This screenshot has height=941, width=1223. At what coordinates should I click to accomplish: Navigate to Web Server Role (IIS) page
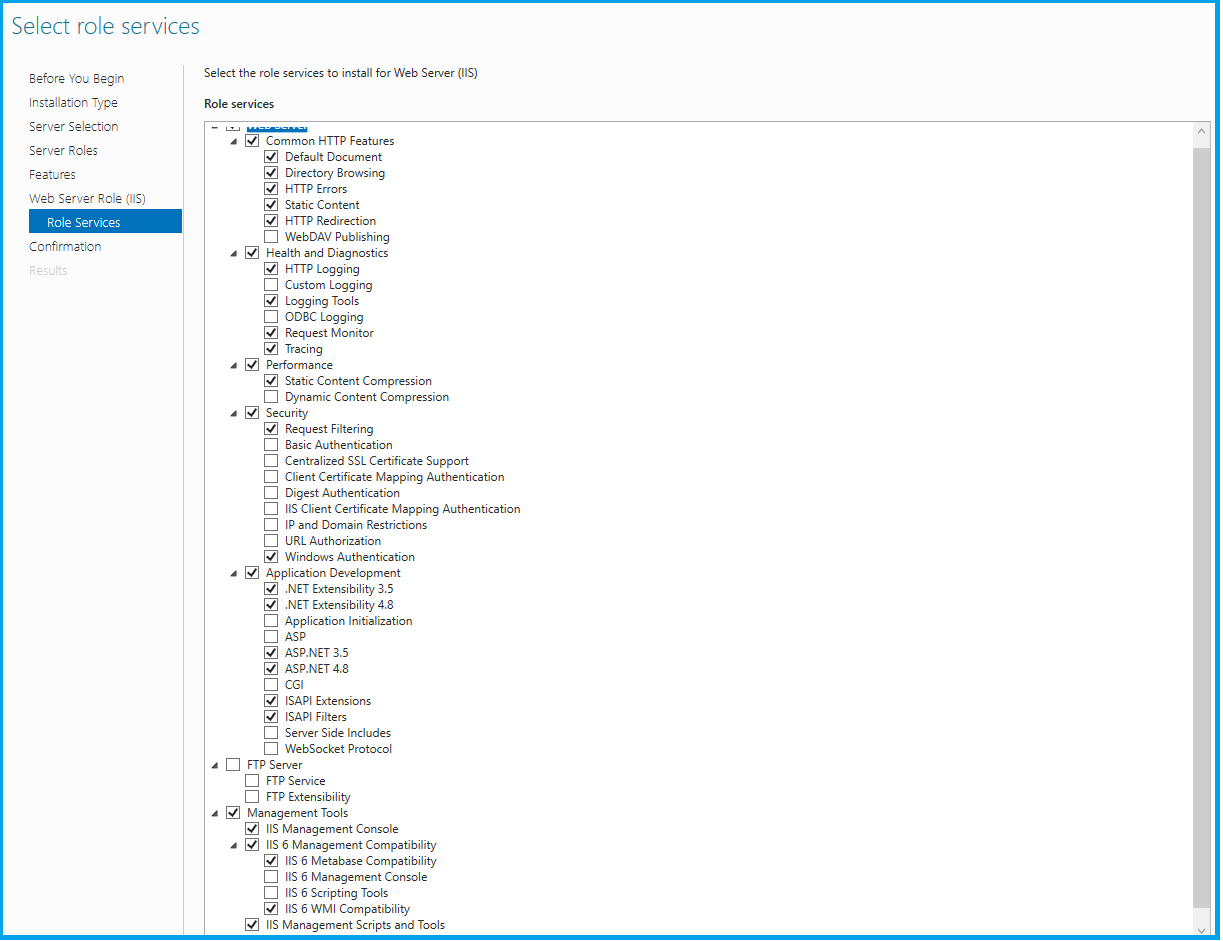(x=87, y=199)
